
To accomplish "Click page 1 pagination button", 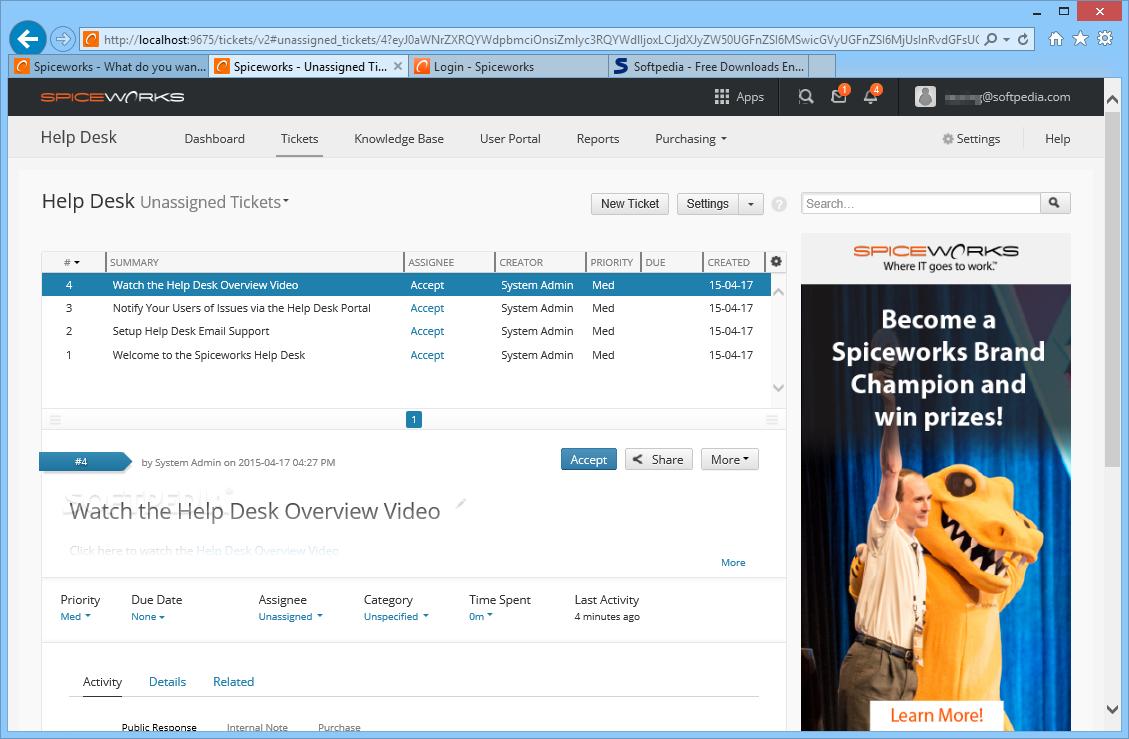I will tap(414, 419).
